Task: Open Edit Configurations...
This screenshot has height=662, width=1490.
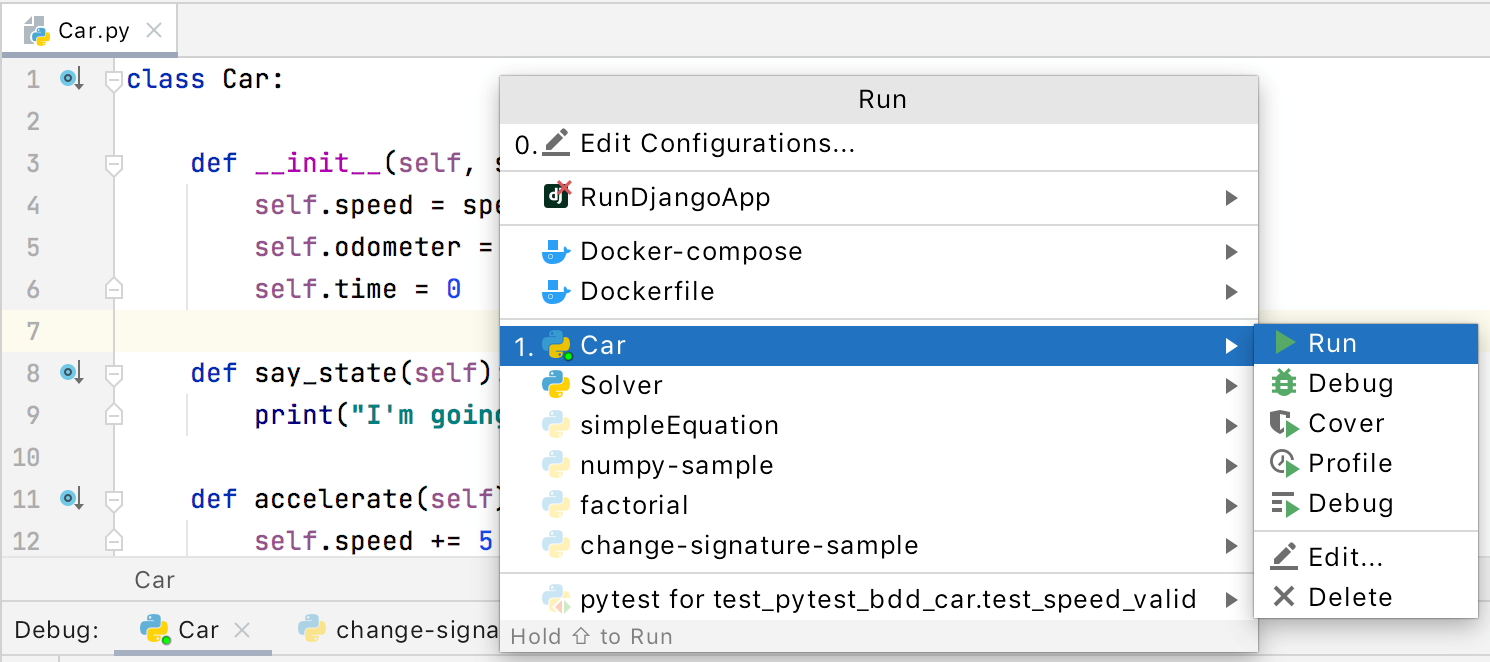Action: coord(715,143)
